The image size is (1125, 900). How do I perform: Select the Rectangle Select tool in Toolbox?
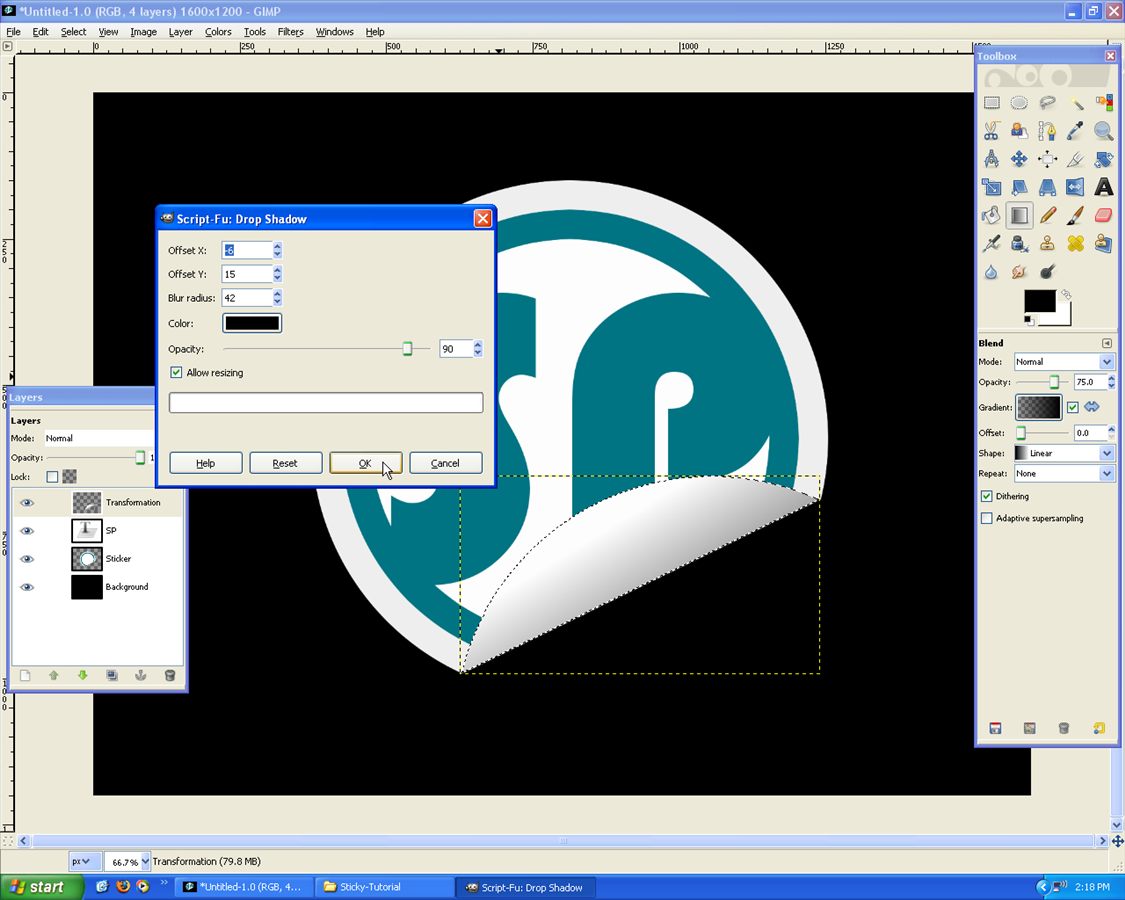pos(992,103)
